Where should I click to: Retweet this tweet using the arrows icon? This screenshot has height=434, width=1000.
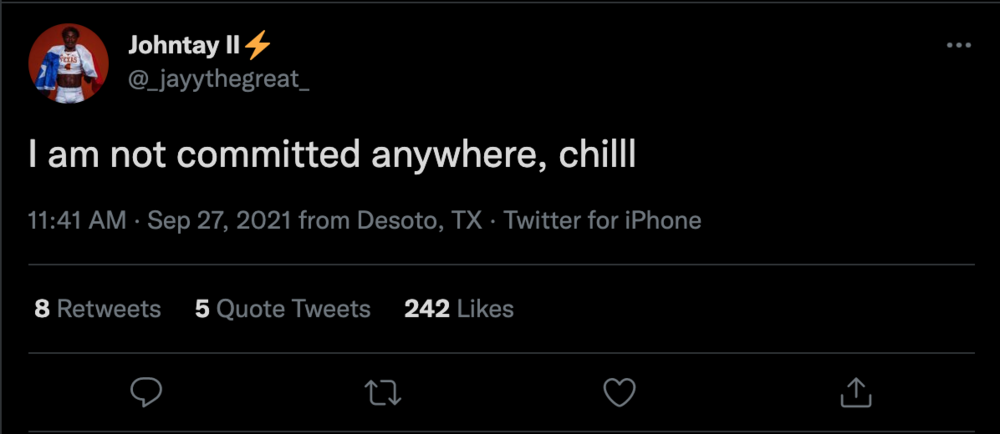382,392
